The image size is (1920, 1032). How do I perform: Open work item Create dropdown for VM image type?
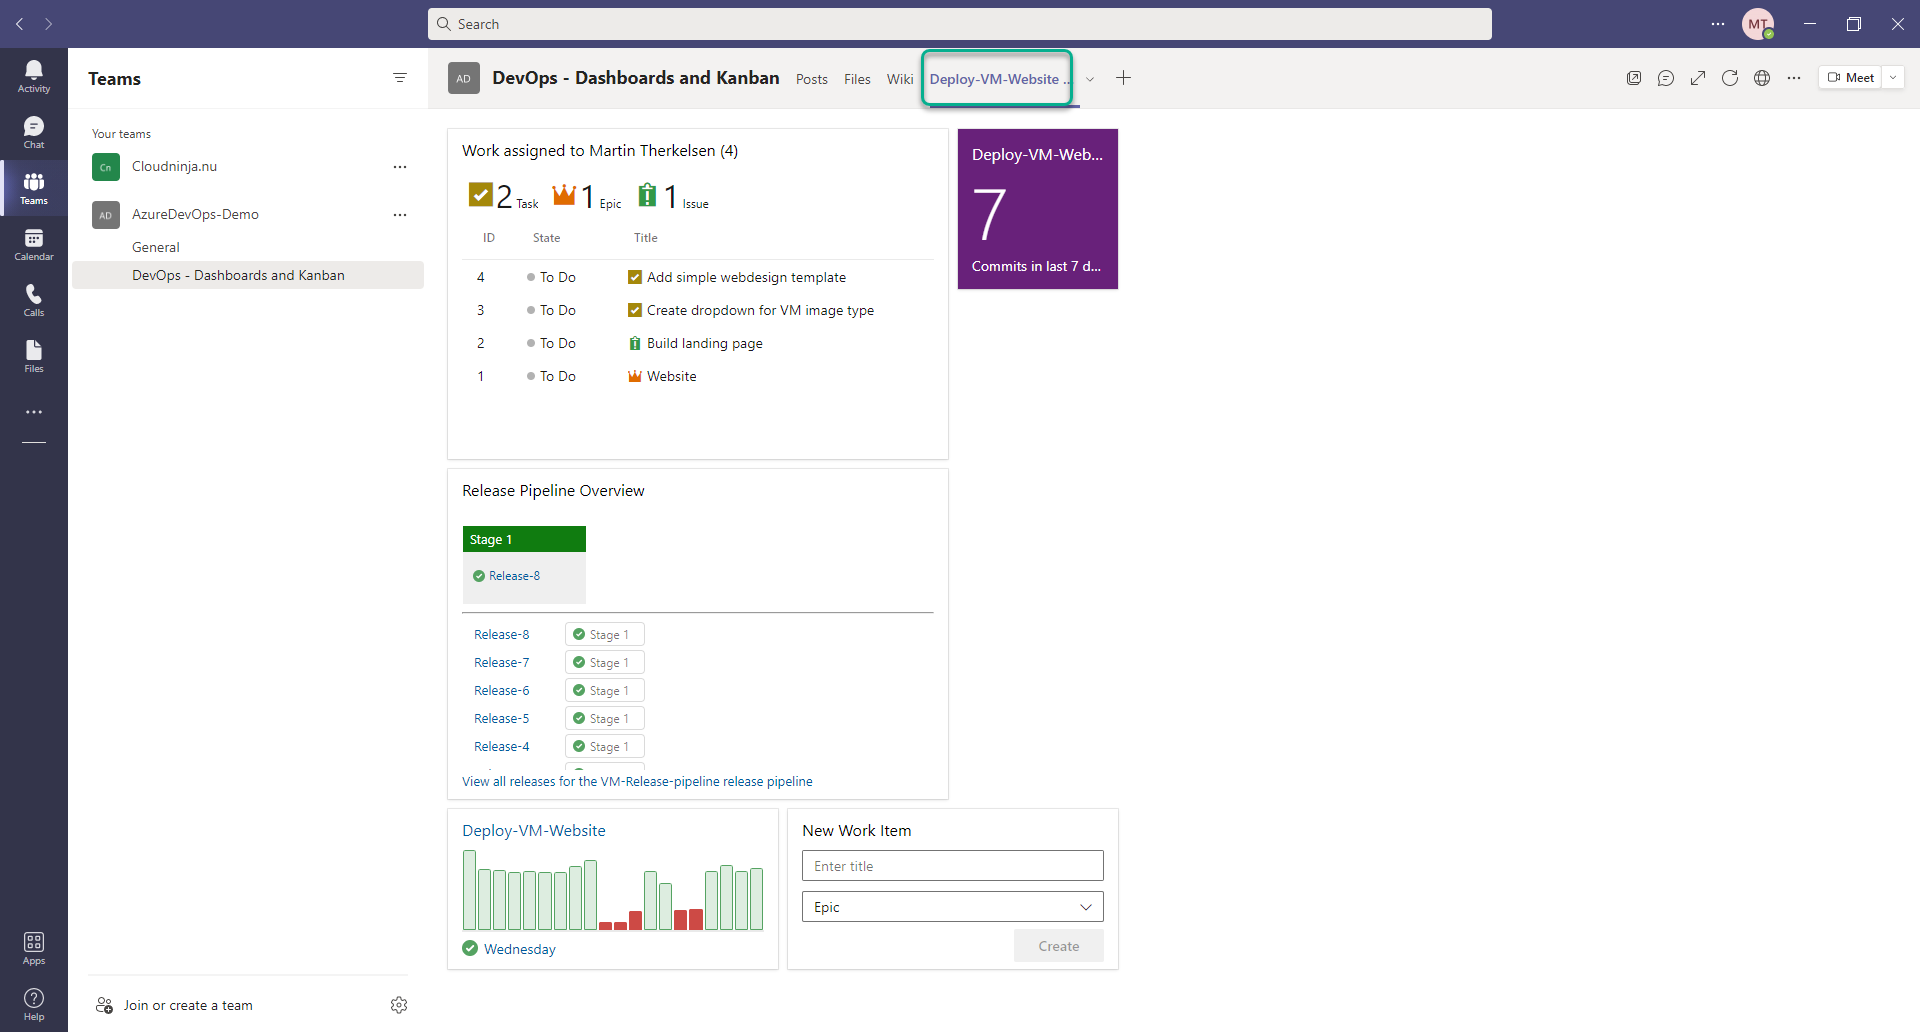tap(760, 311)
